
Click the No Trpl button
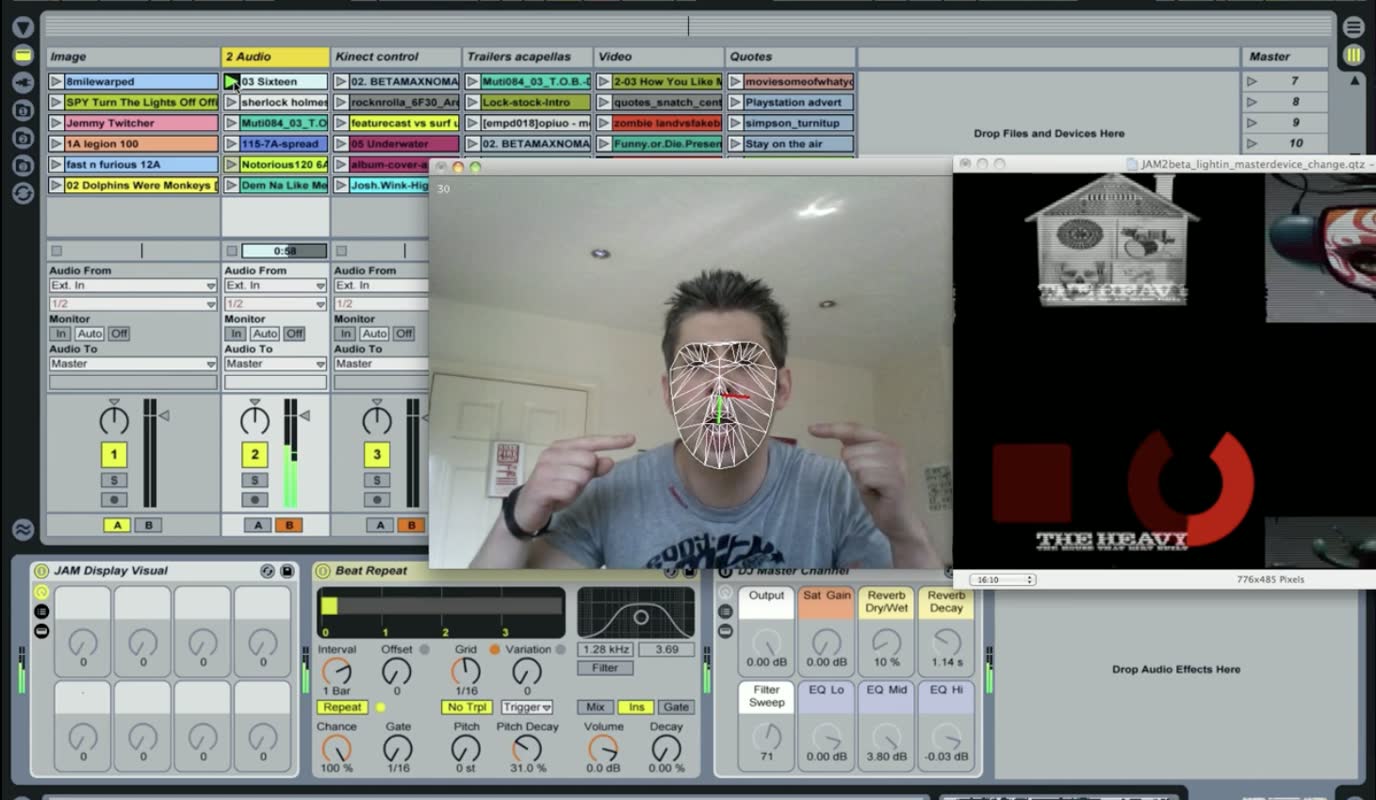pyautogui.click(x=467, y=707)
